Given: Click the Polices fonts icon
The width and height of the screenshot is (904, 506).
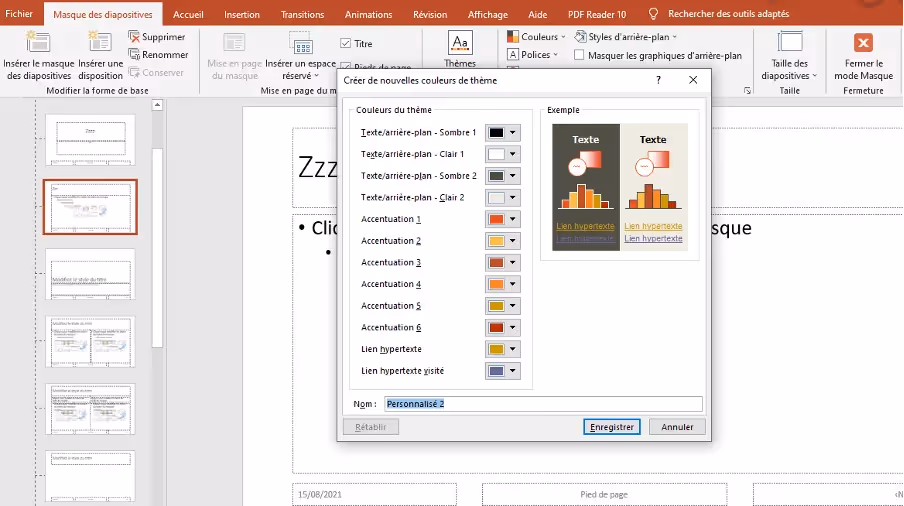Looking at the screenshot, I should 513,55.
